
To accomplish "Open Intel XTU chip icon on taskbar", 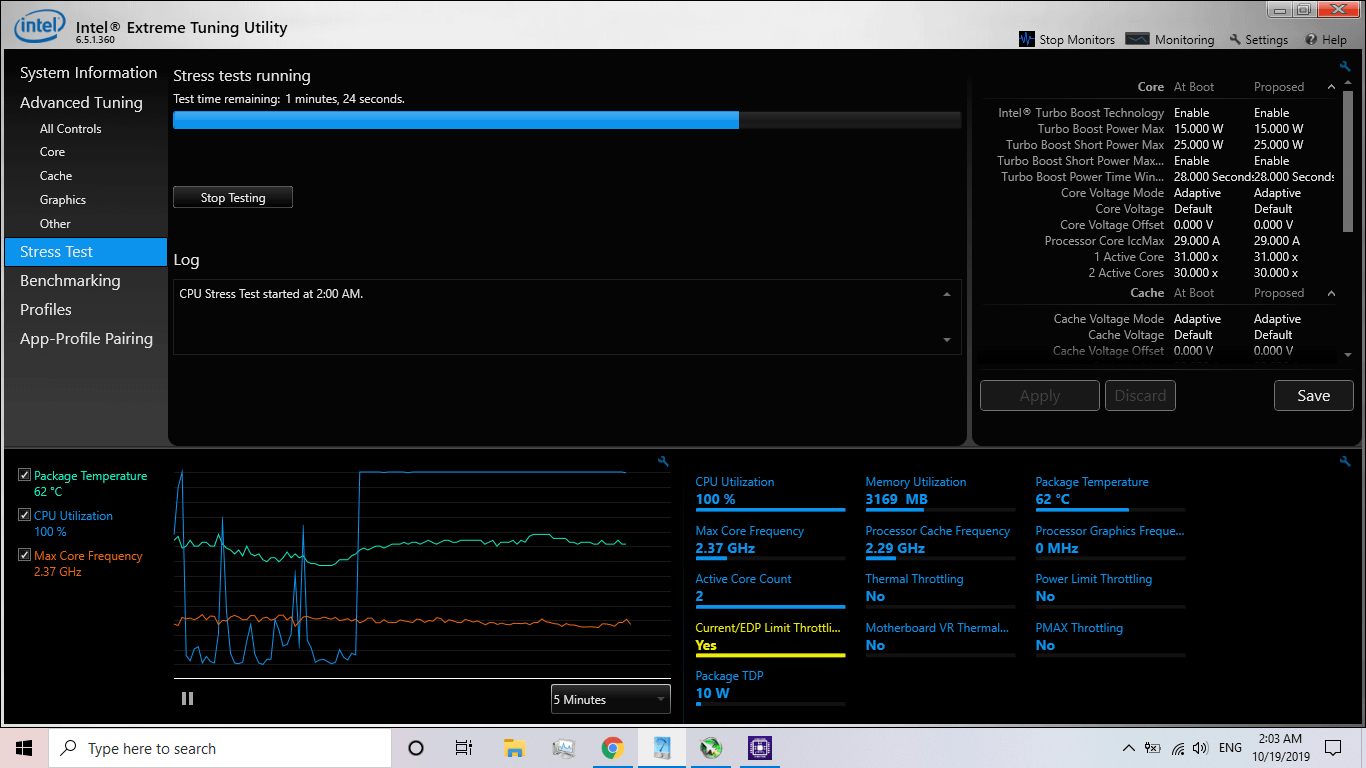I will coord(760,748).
